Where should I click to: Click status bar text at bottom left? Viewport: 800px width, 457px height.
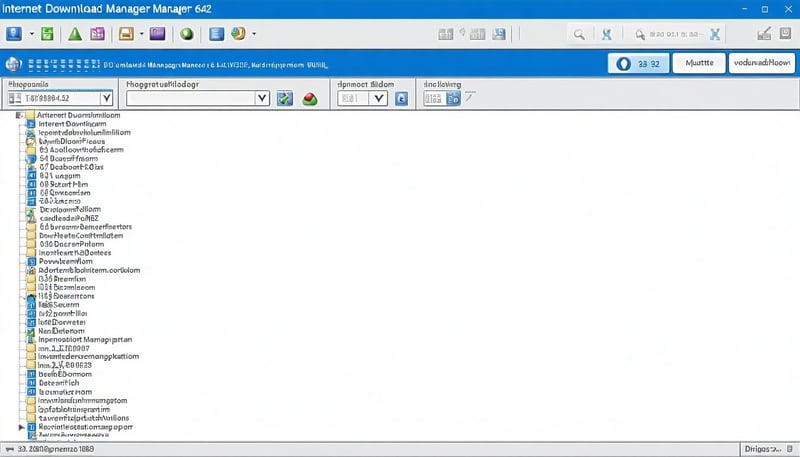(x=56, y=449)
